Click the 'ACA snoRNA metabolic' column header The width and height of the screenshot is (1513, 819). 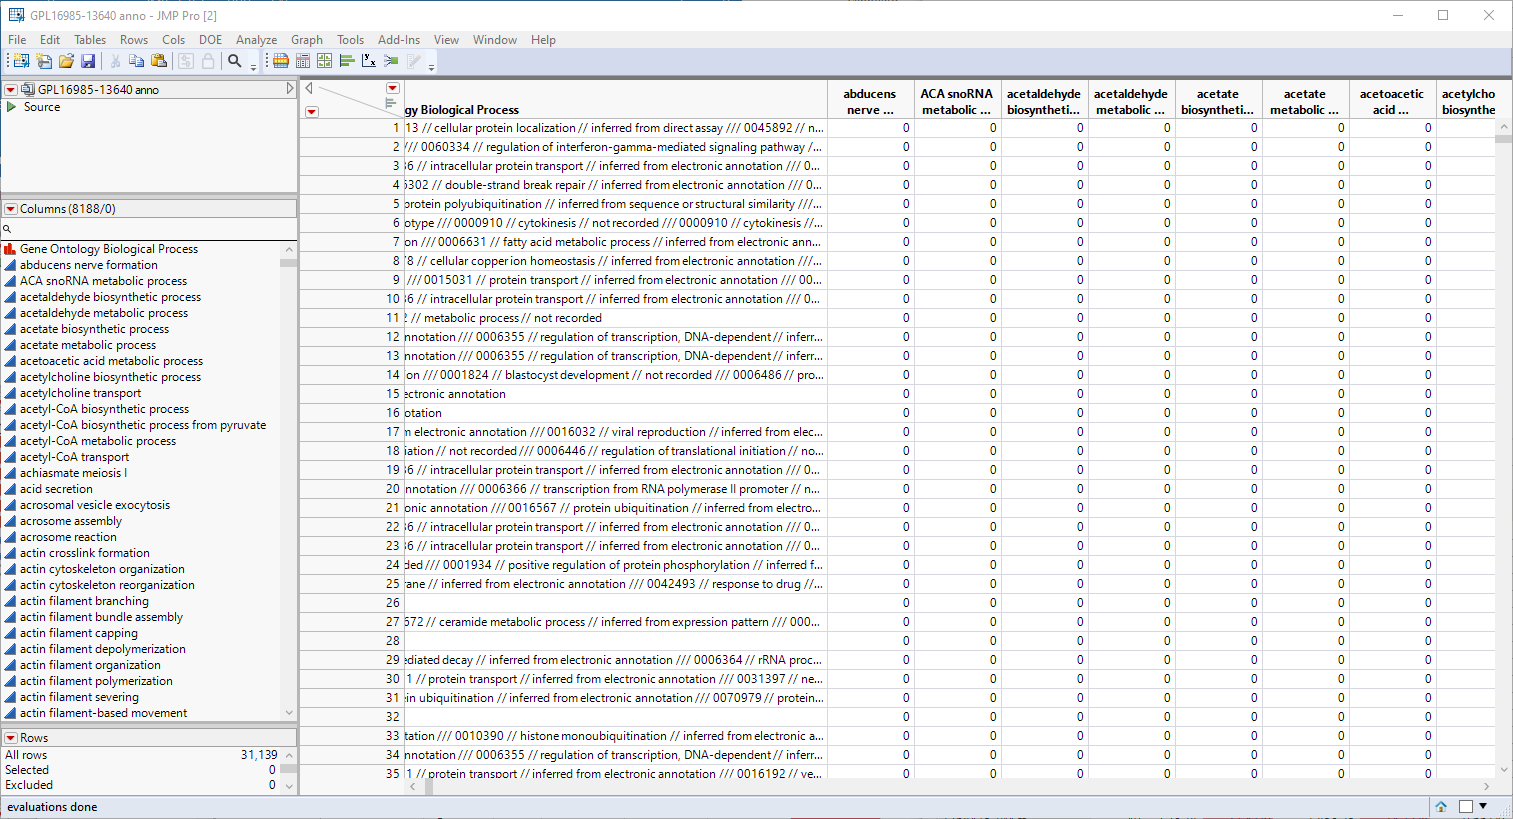(956, 101)
